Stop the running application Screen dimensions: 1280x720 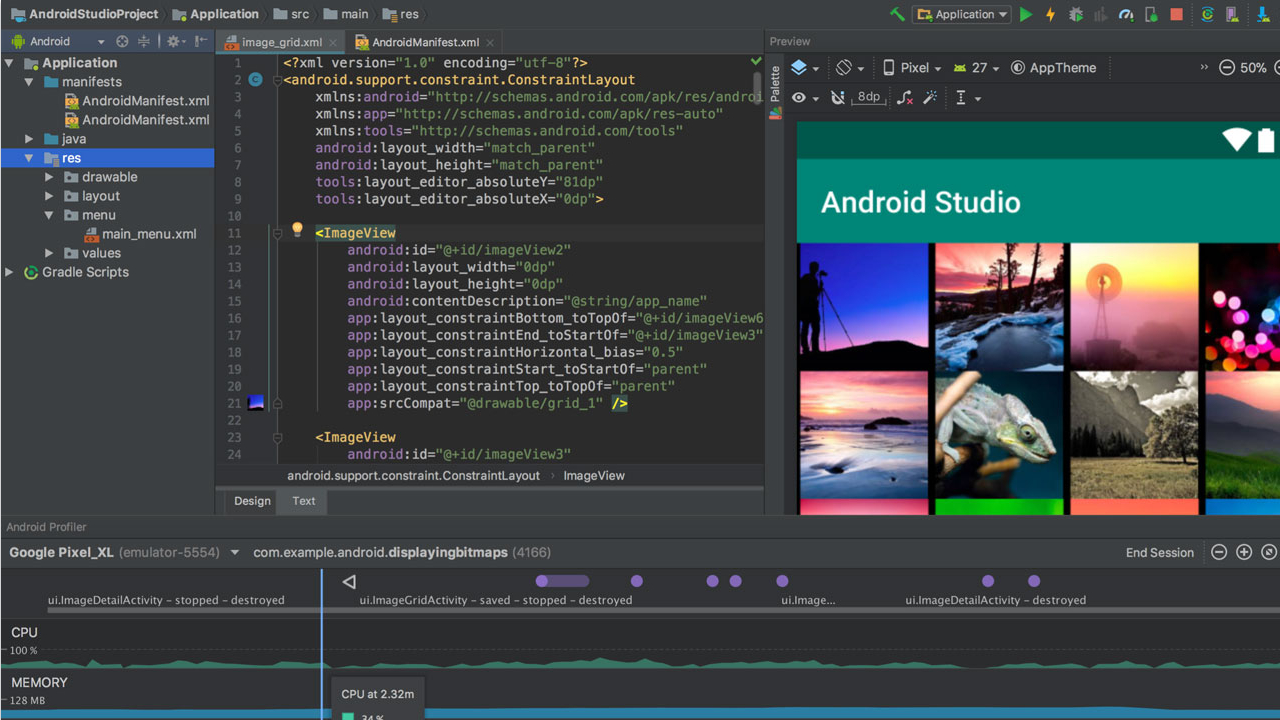[x=1175, y=14]
